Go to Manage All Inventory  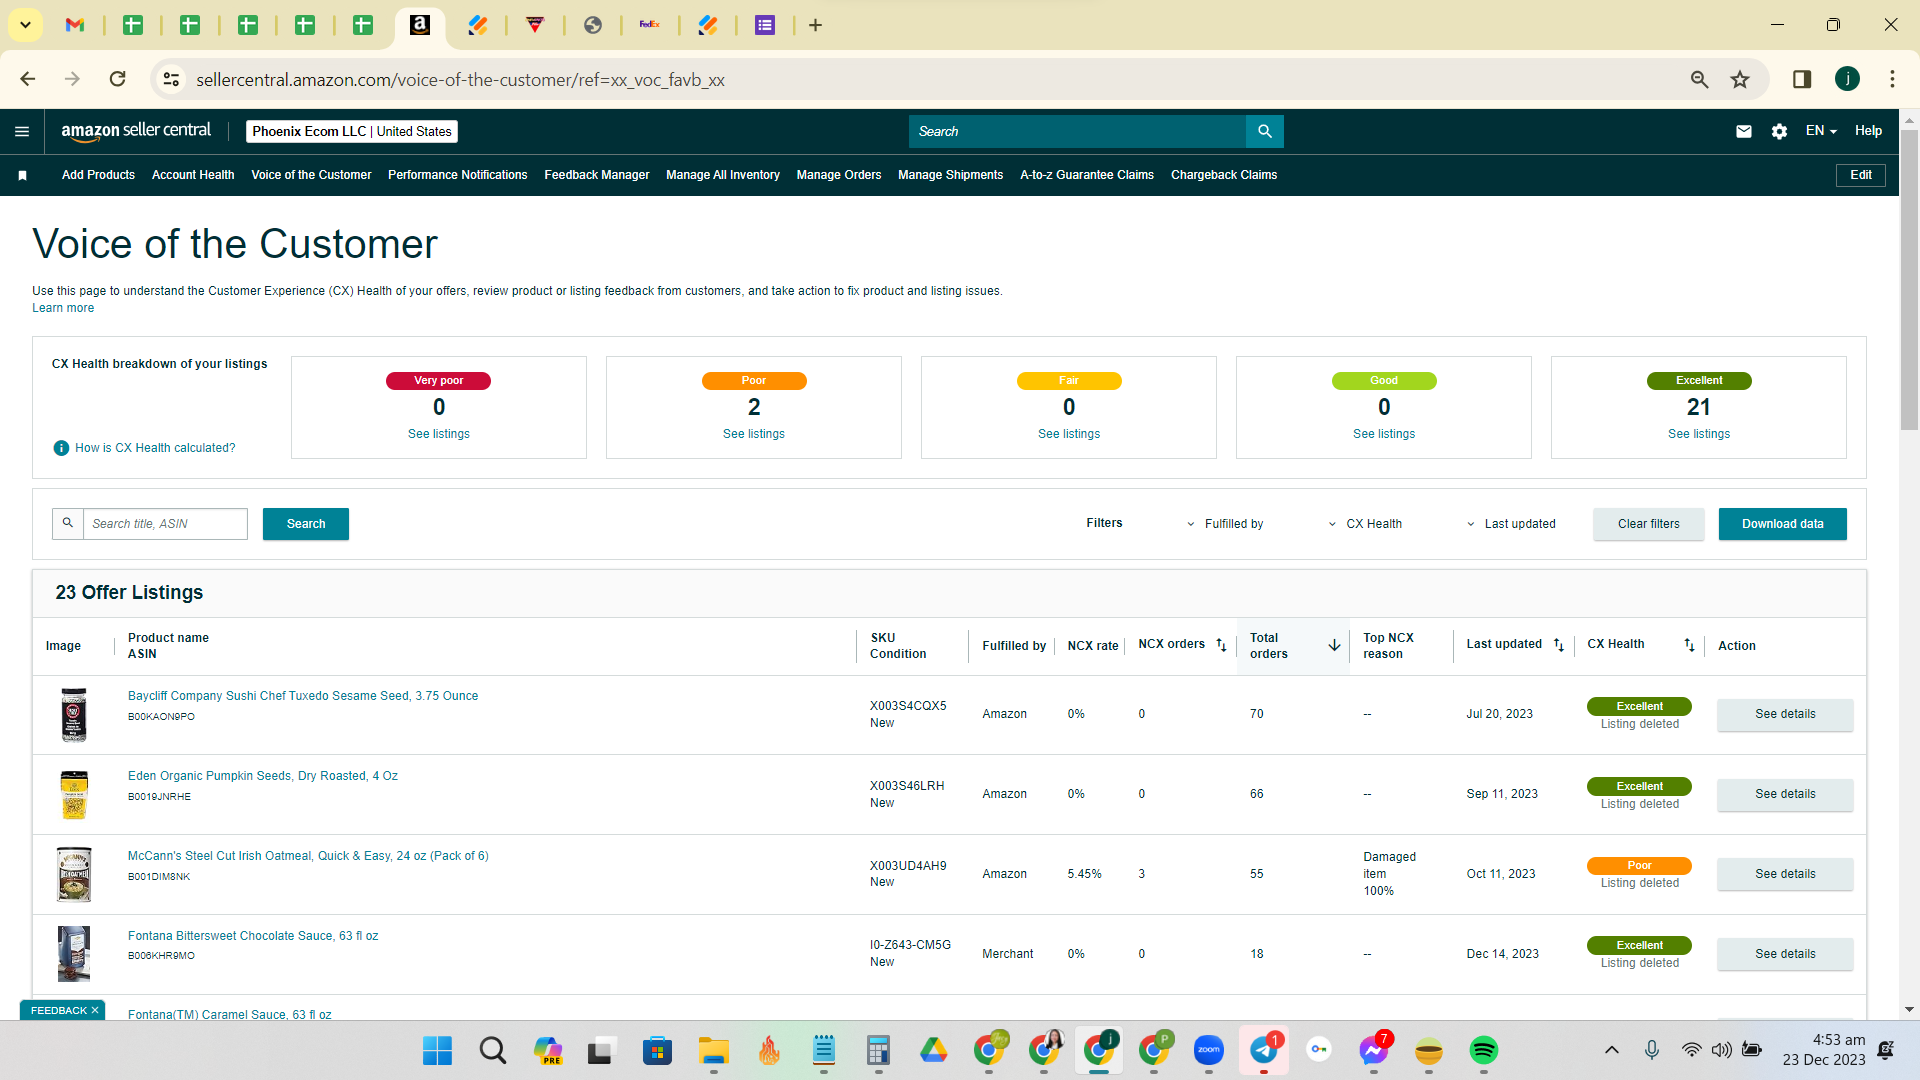(723, 175)
